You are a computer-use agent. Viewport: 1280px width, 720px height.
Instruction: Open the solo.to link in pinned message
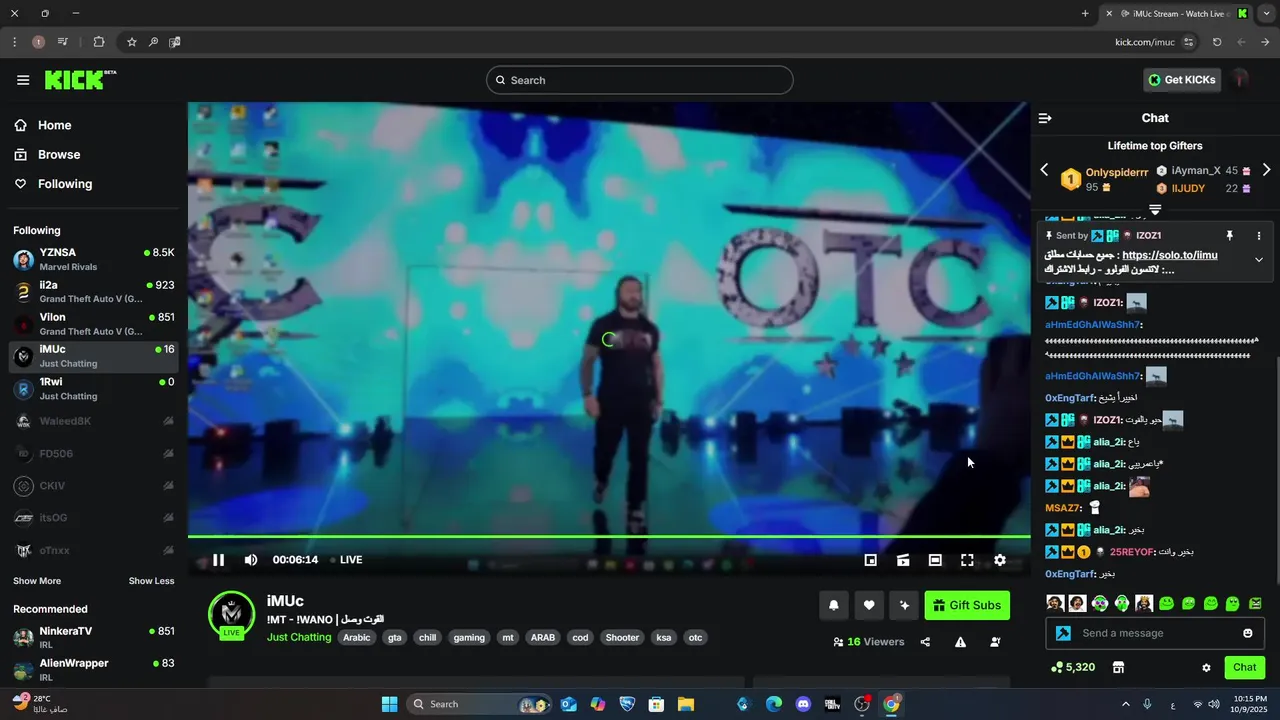click(x=1170, y=255)
